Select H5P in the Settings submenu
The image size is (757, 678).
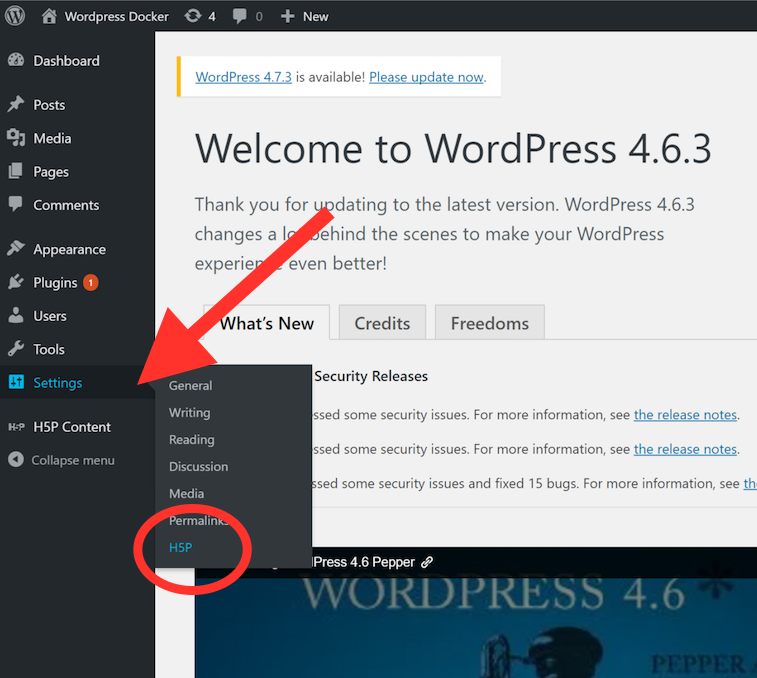tap(180, 548)
